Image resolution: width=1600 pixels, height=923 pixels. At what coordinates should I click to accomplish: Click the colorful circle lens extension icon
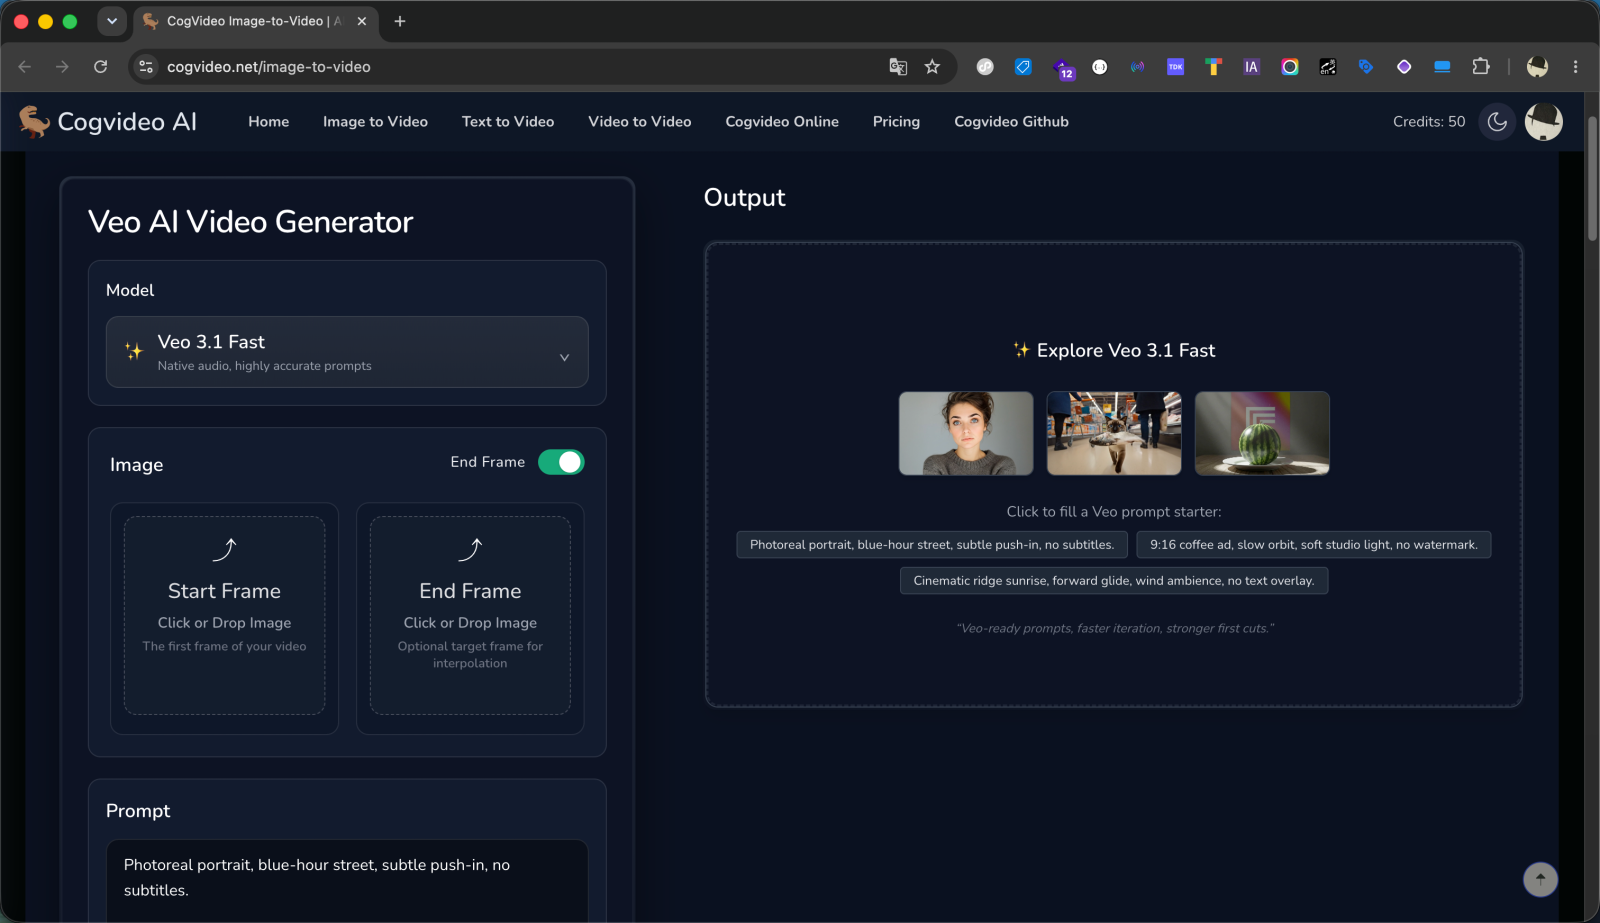(1290, 66)
